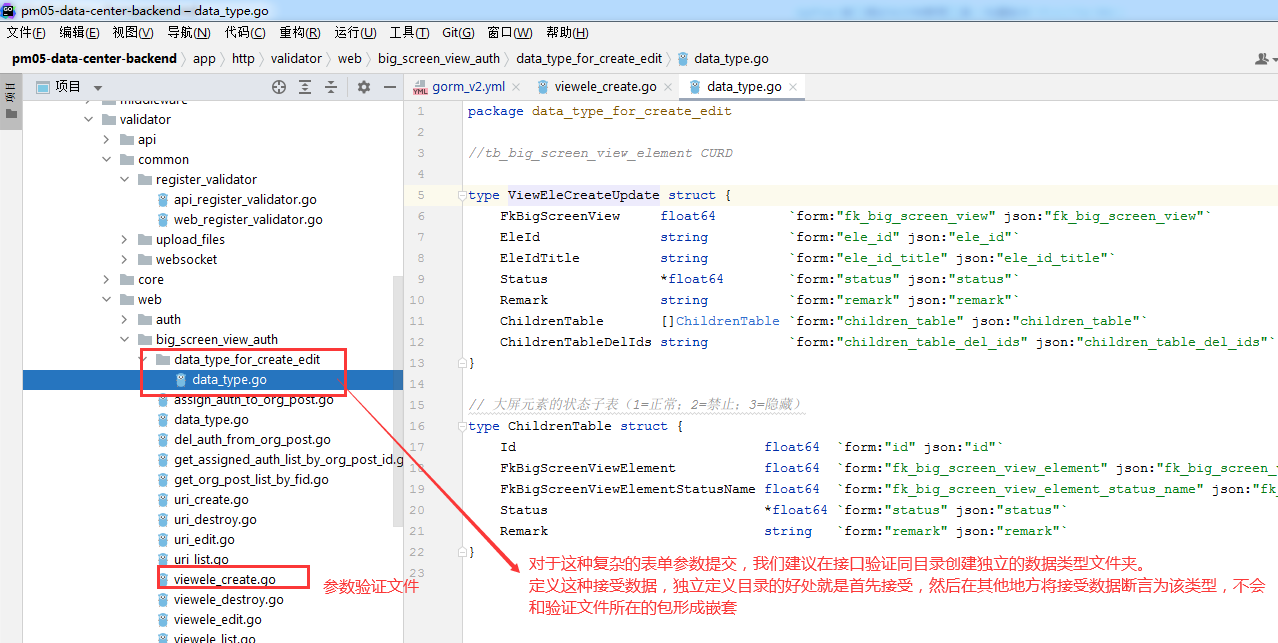Close the gorm_v2.yml tab

(517, 87)
